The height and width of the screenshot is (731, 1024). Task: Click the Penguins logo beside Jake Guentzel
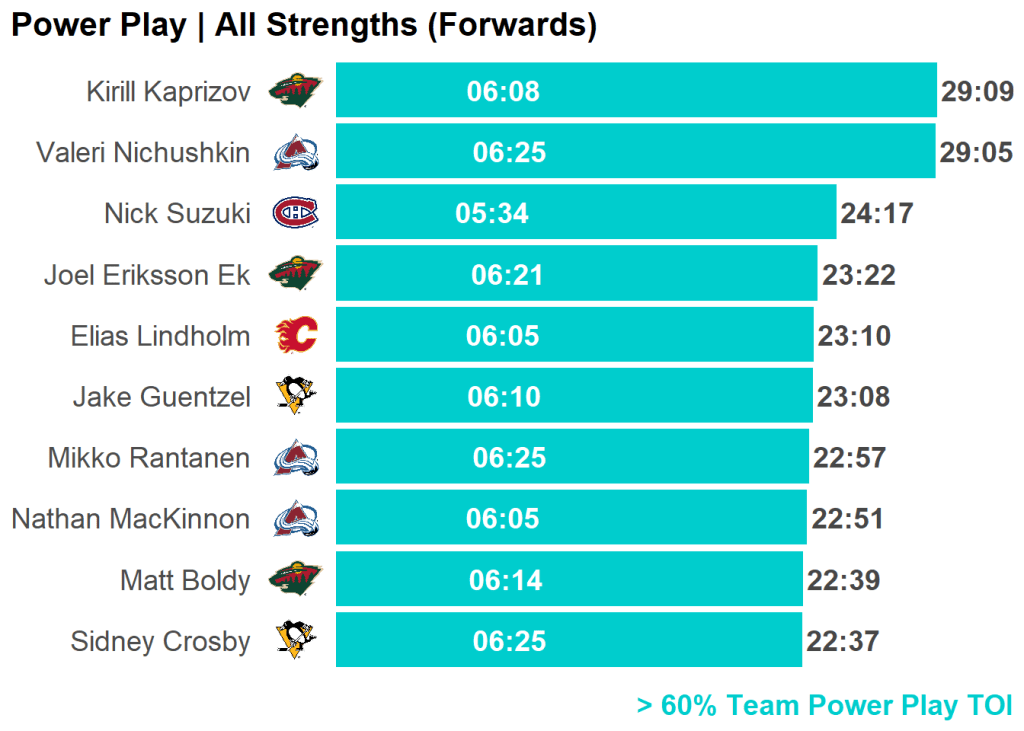click(296, 397)
